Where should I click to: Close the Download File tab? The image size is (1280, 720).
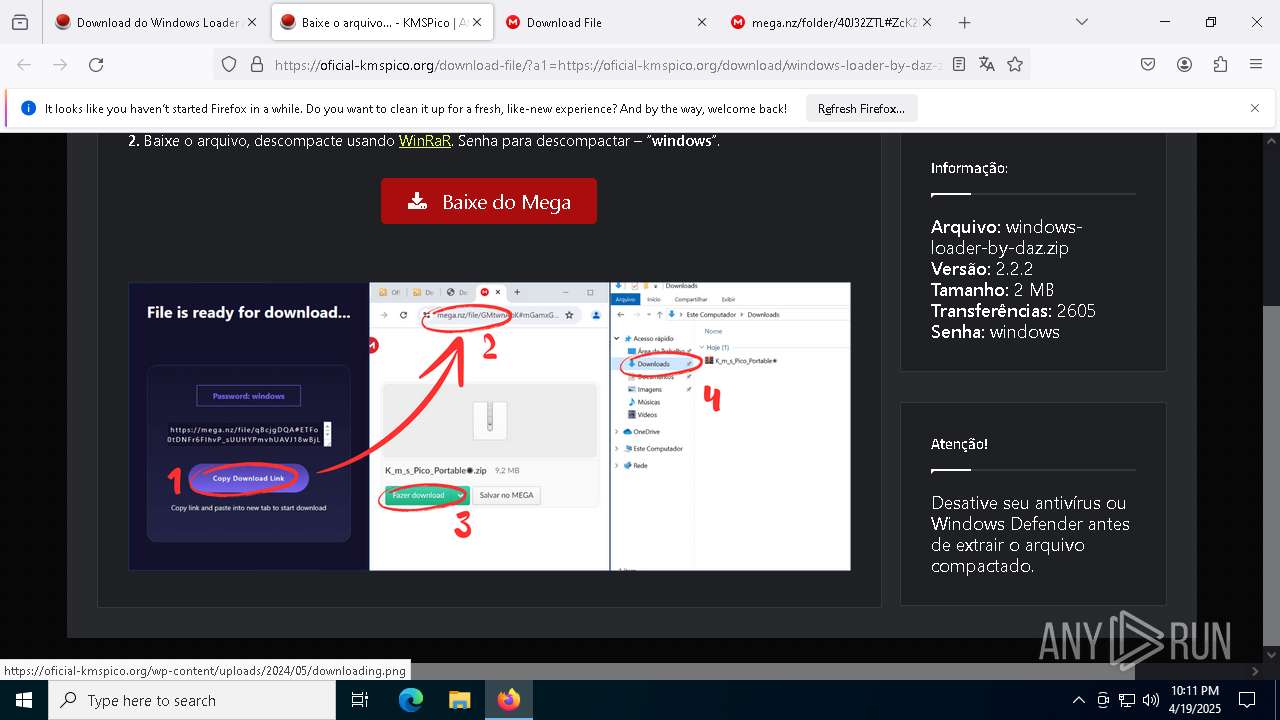[x=701, y=22]
